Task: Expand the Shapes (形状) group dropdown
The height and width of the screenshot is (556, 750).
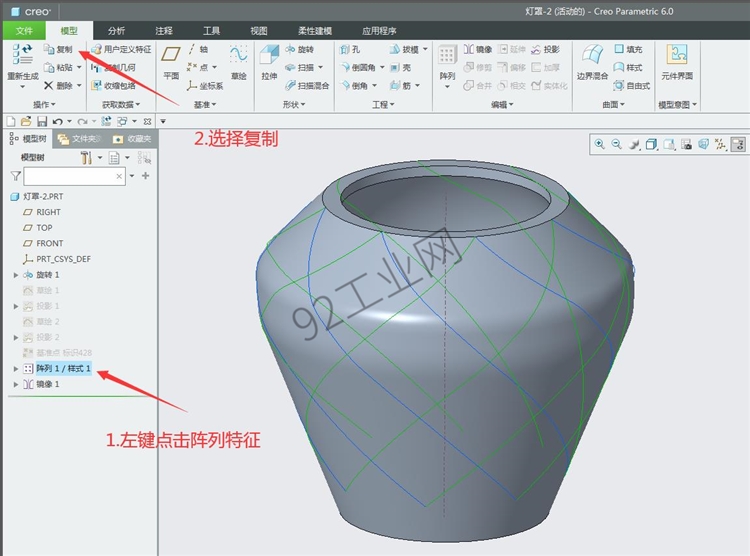Action: click(294, 104)
